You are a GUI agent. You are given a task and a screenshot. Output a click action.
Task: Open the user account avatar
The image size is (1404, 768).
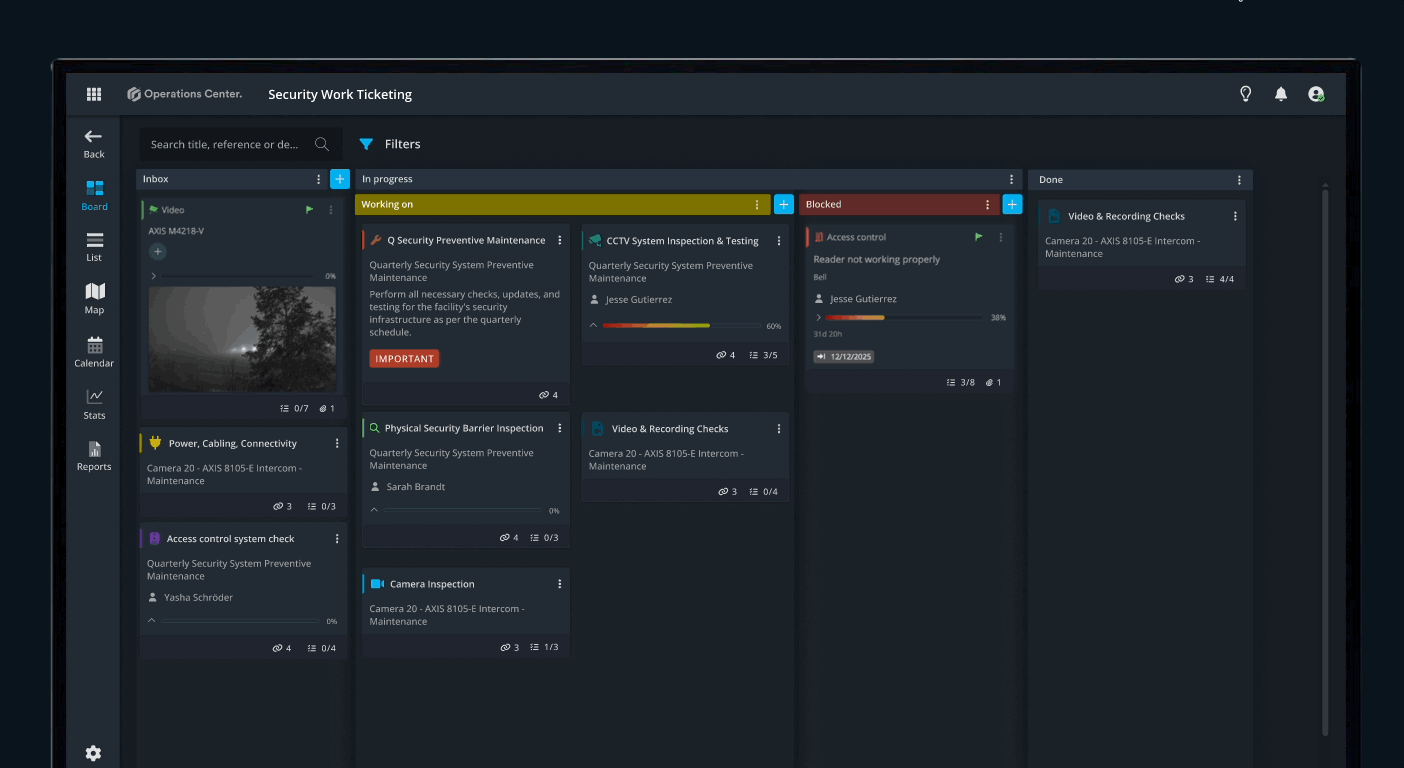(x=1316, y=94)
